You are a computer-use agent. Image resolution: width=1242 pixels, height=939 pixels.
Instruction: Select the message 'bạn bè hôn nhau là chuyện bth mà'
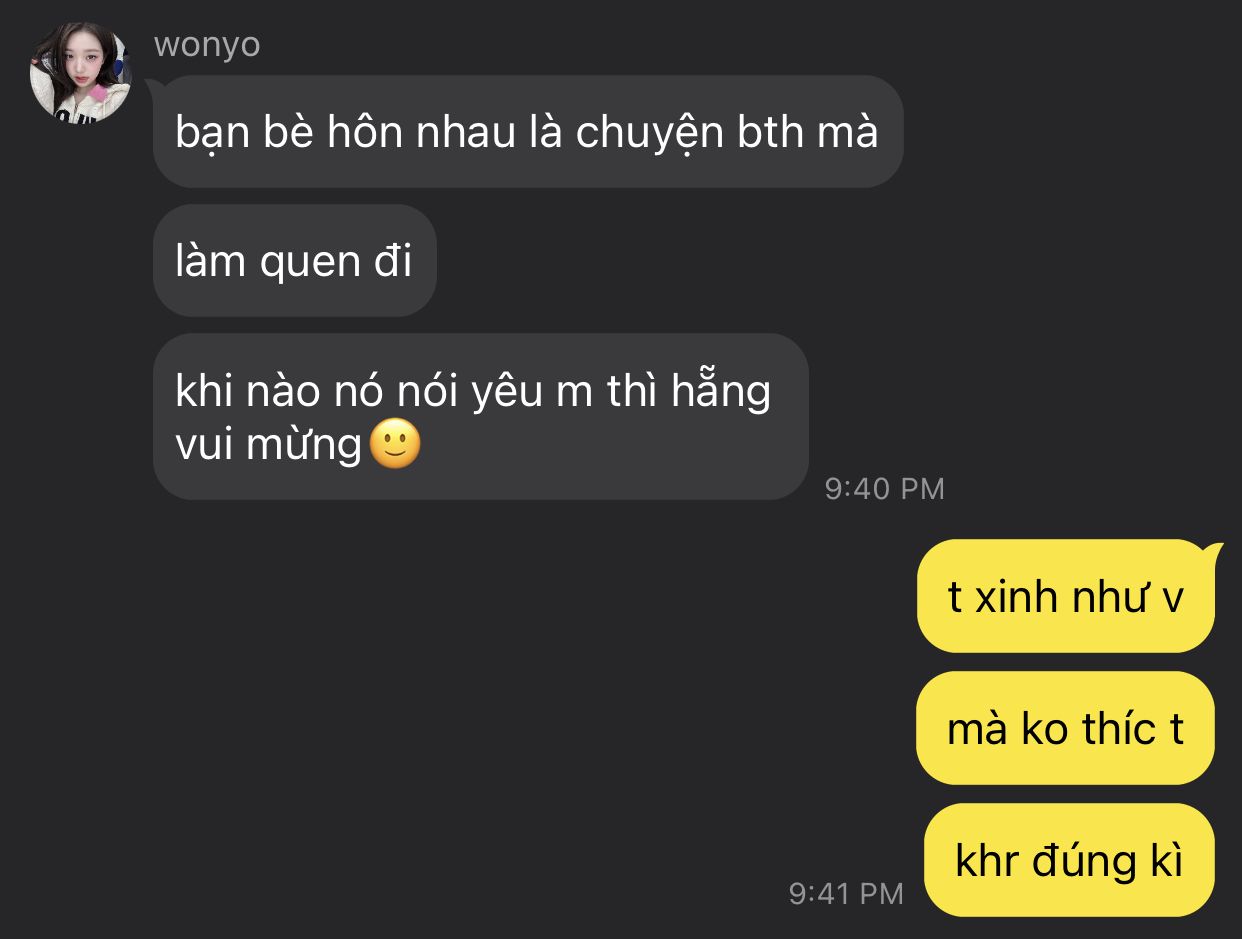coord(528,131)
